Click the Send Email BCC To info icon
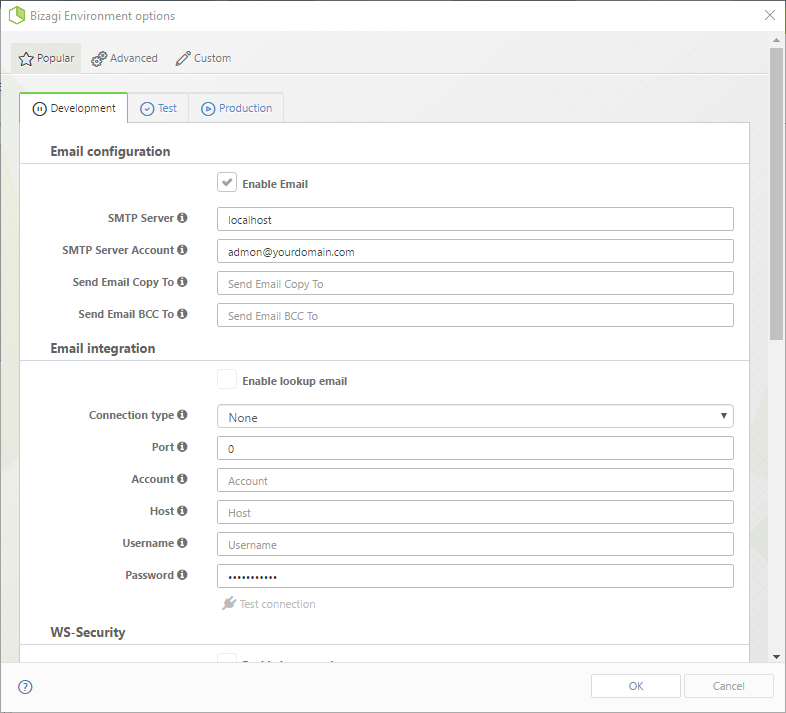786x713 pixels. [x=182, y=314]
